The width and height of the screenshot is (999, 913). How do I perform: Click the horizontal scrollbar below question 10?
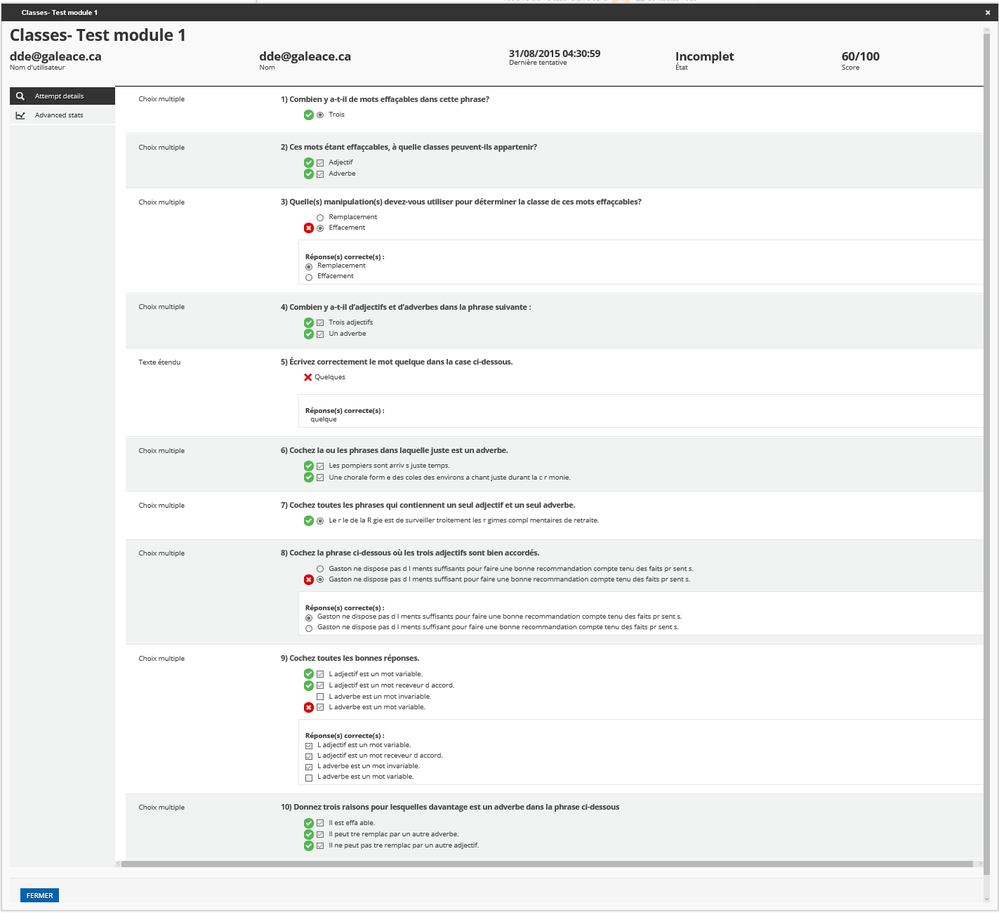[547, 864]
